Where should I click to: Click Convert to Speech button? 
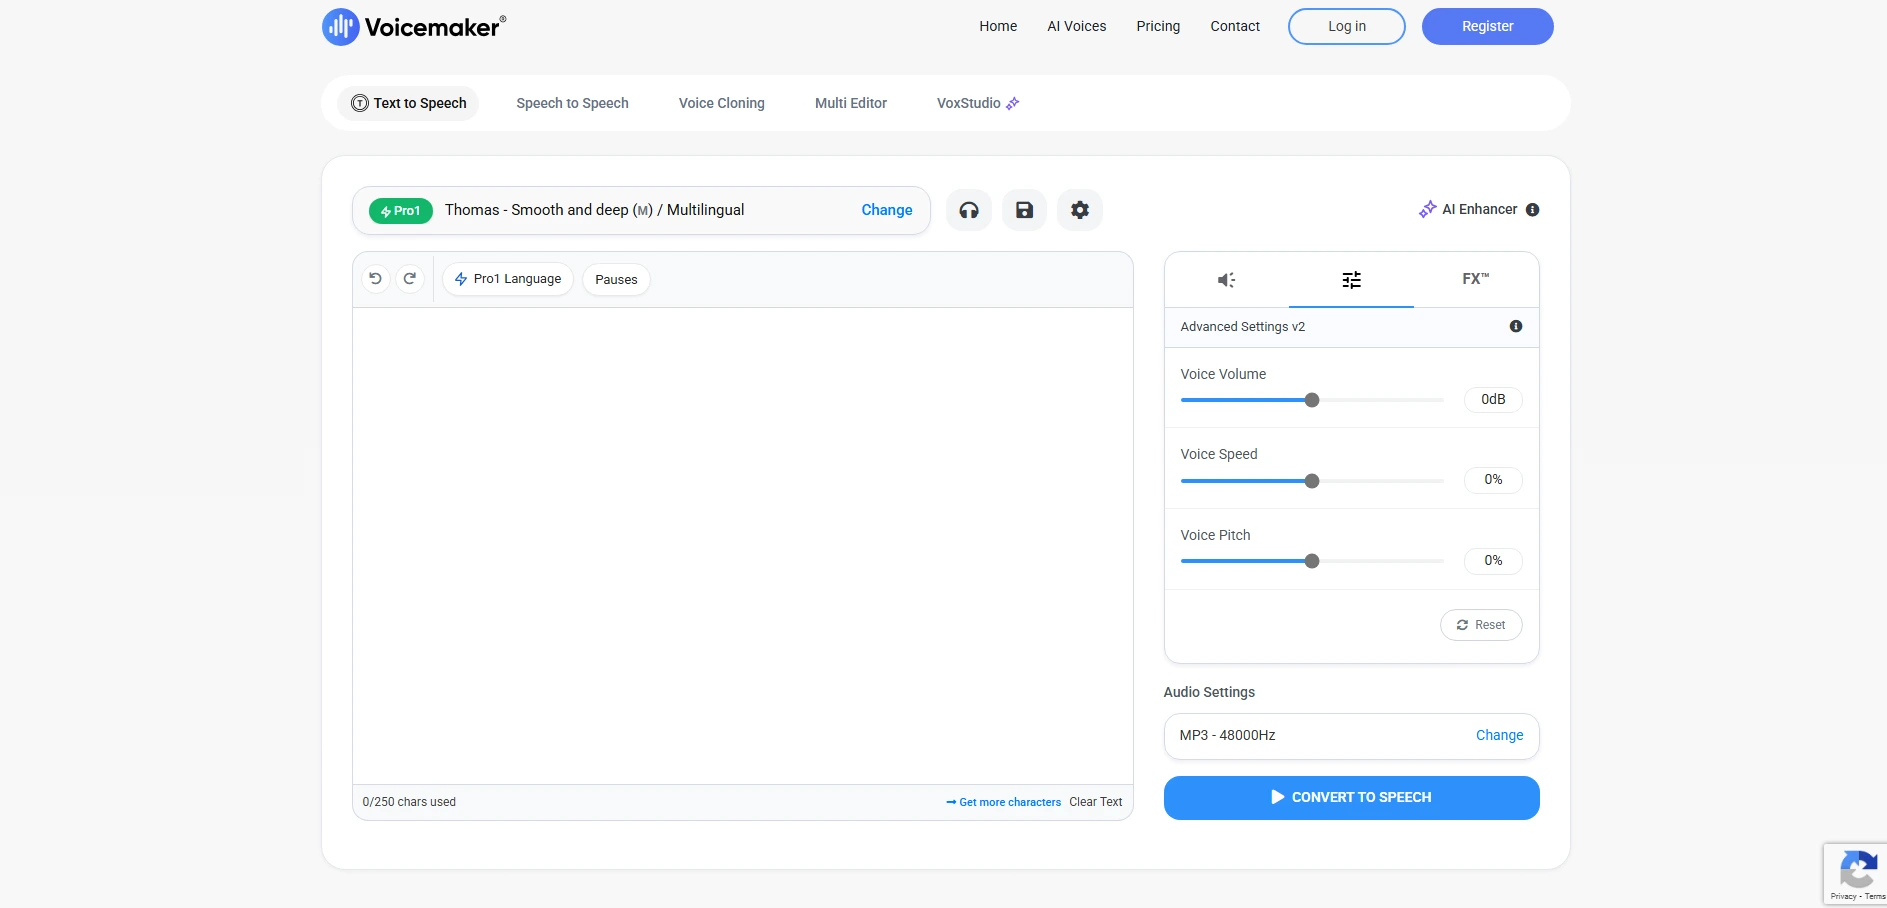(x=1351, y=798)
